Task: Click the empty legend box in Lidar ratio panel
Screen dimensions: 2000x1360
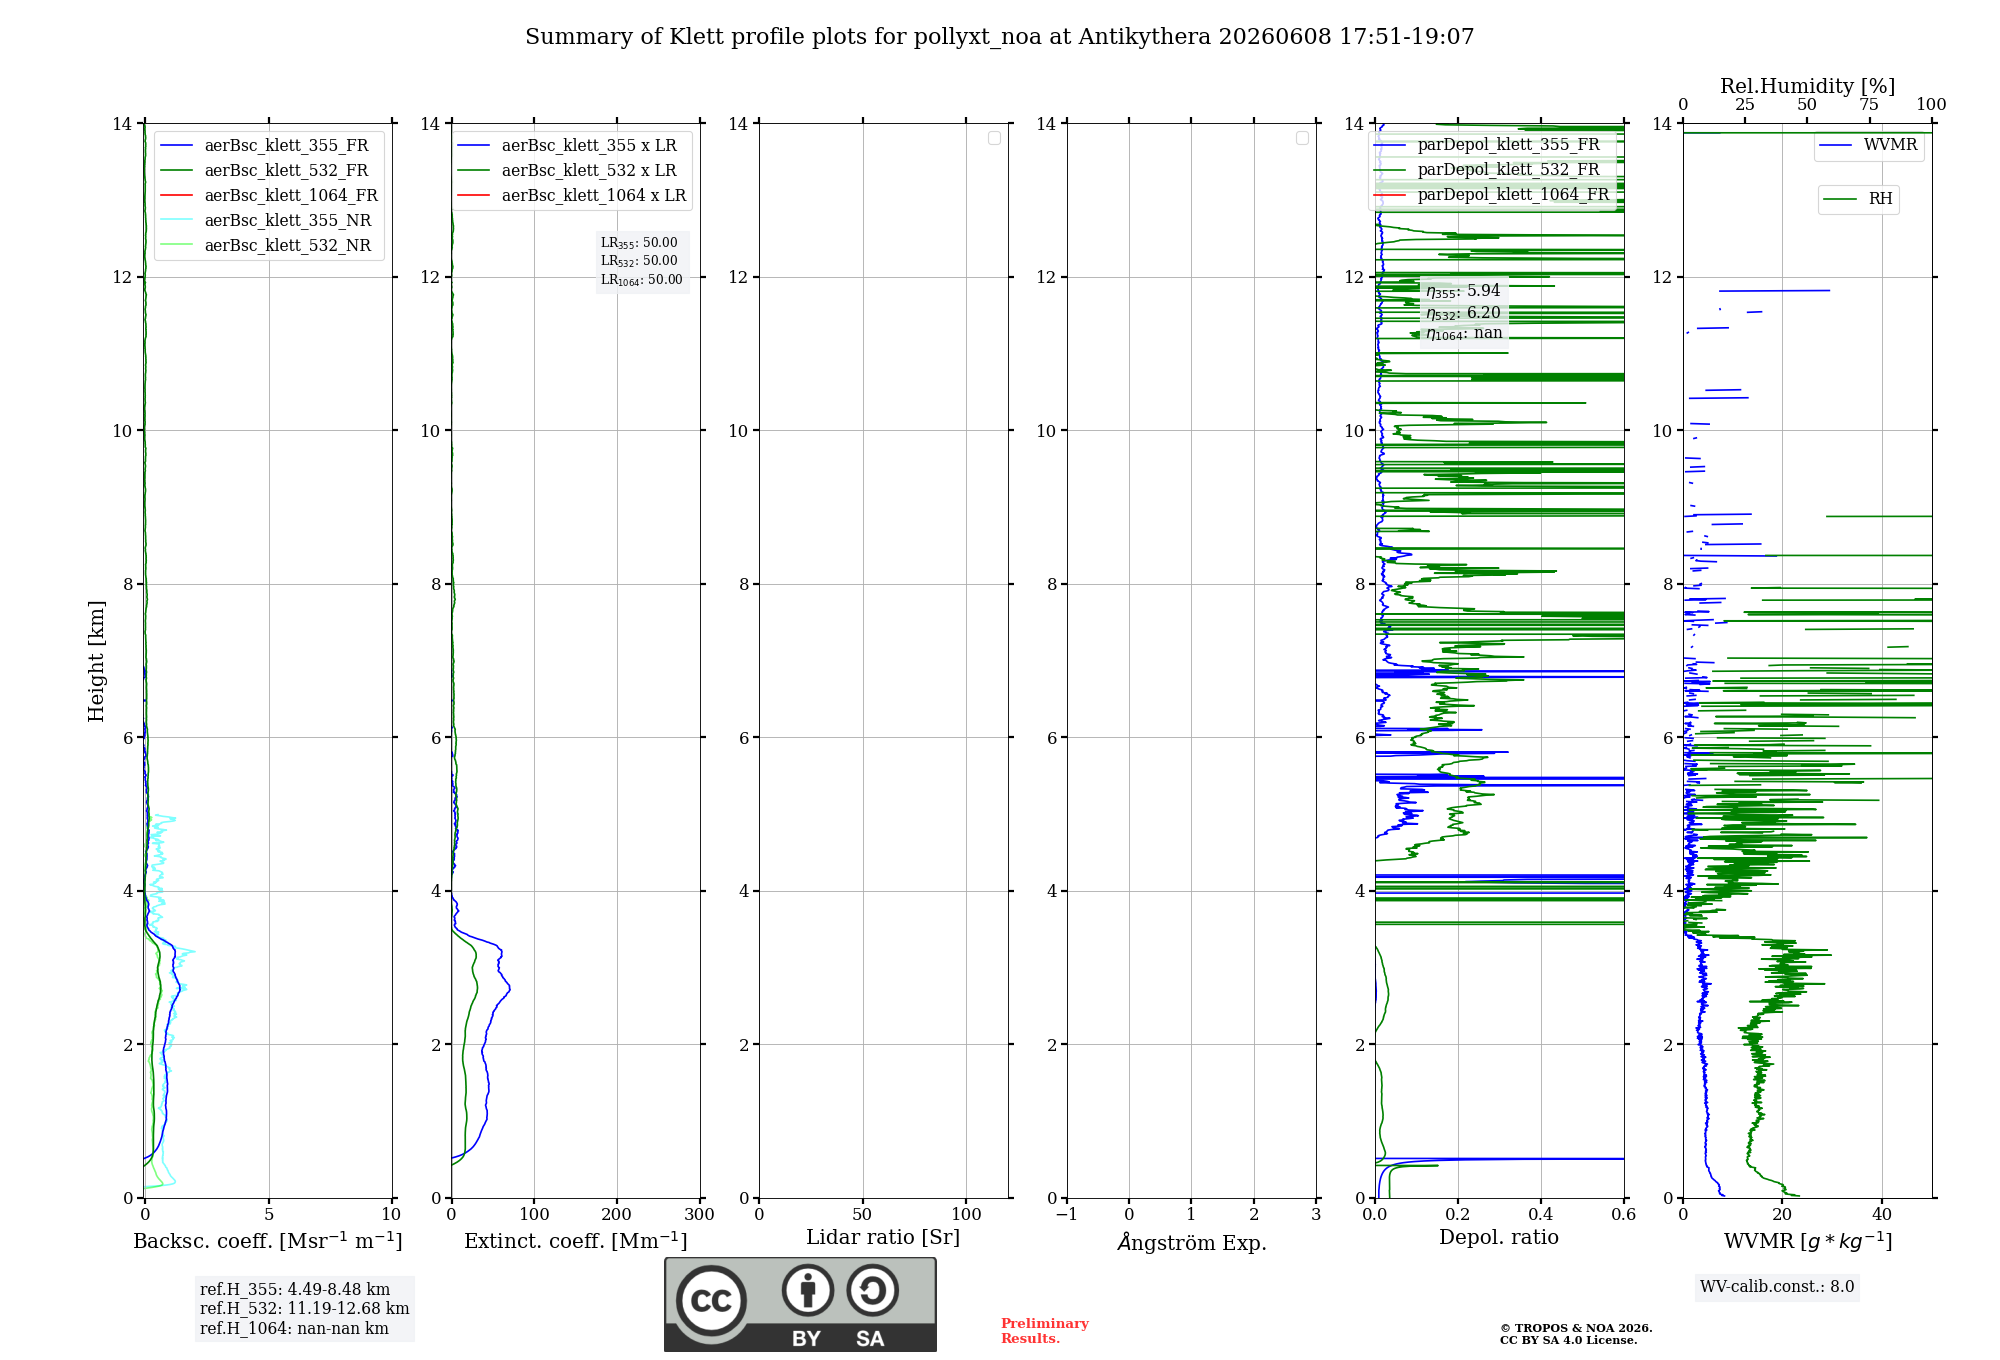Action: point(994,138)
